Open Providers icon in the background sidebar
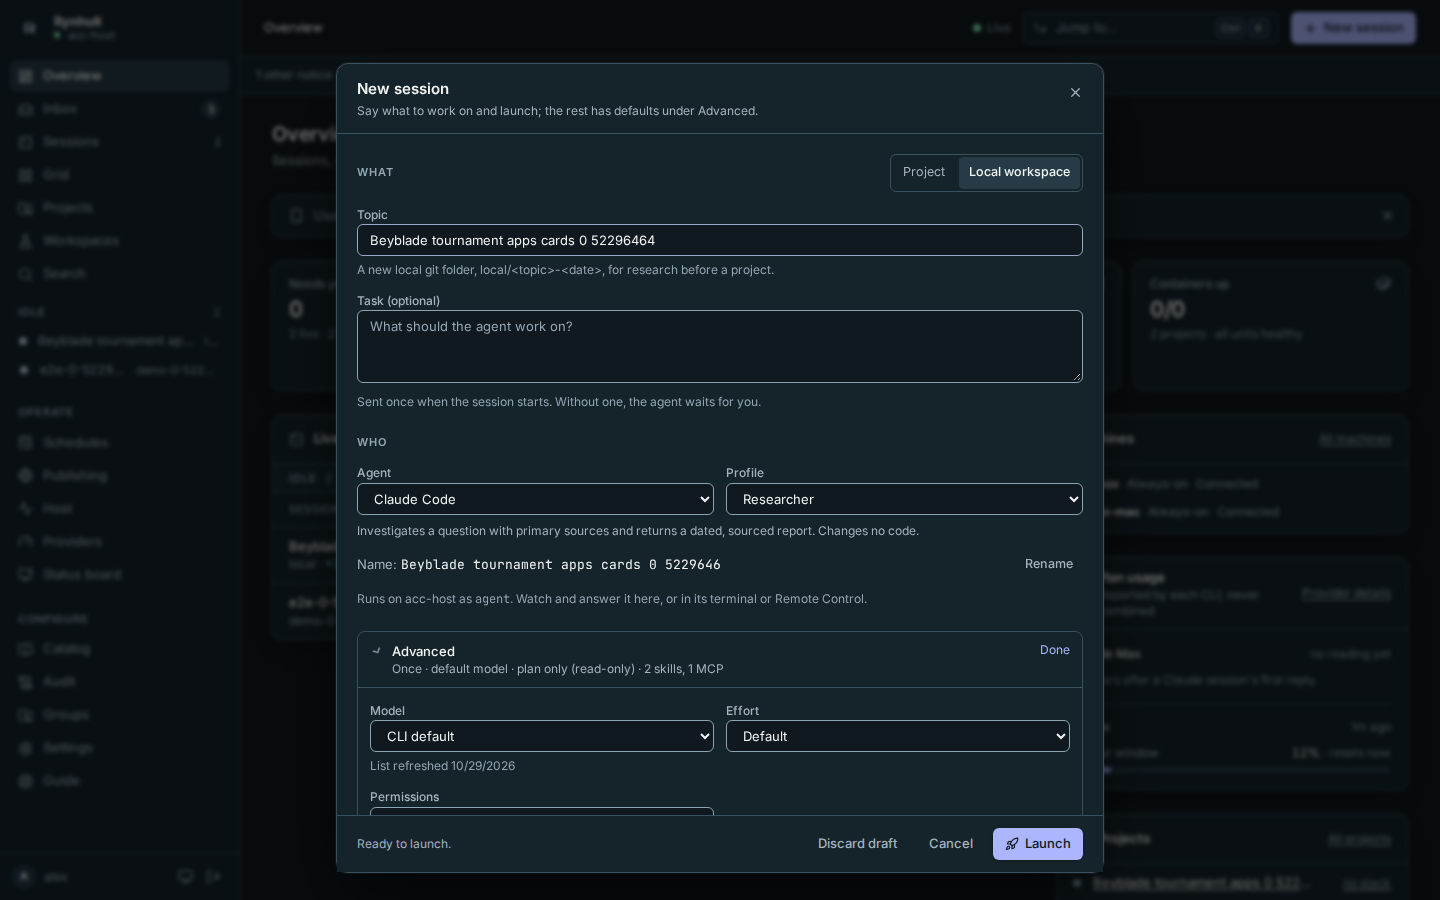Viewport: 1440px width, 900px height. tap(26, 542)
